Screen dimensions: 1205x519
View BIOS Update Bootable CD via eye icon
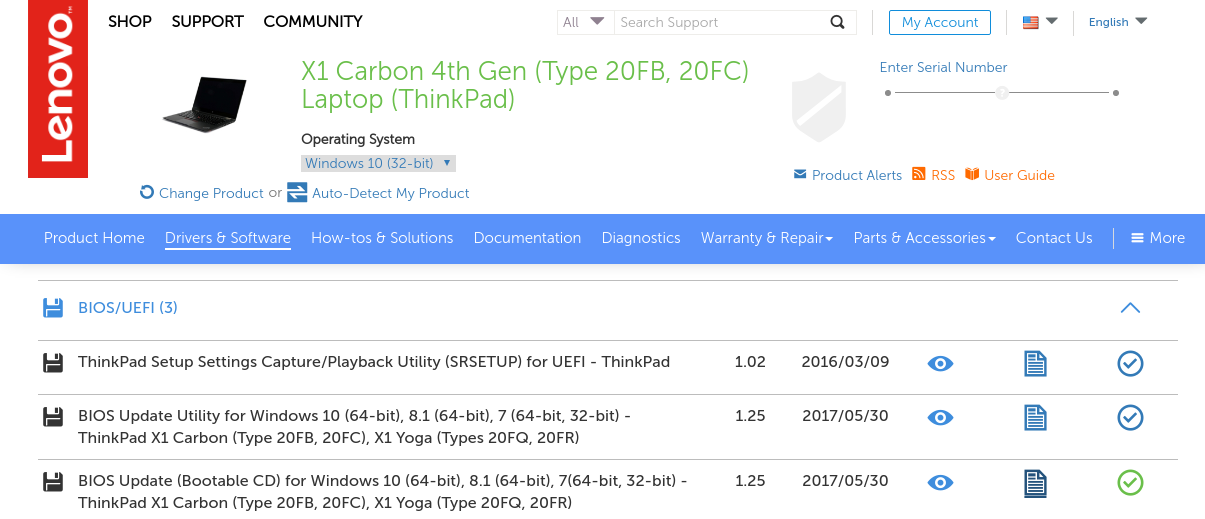coord(940,483)
